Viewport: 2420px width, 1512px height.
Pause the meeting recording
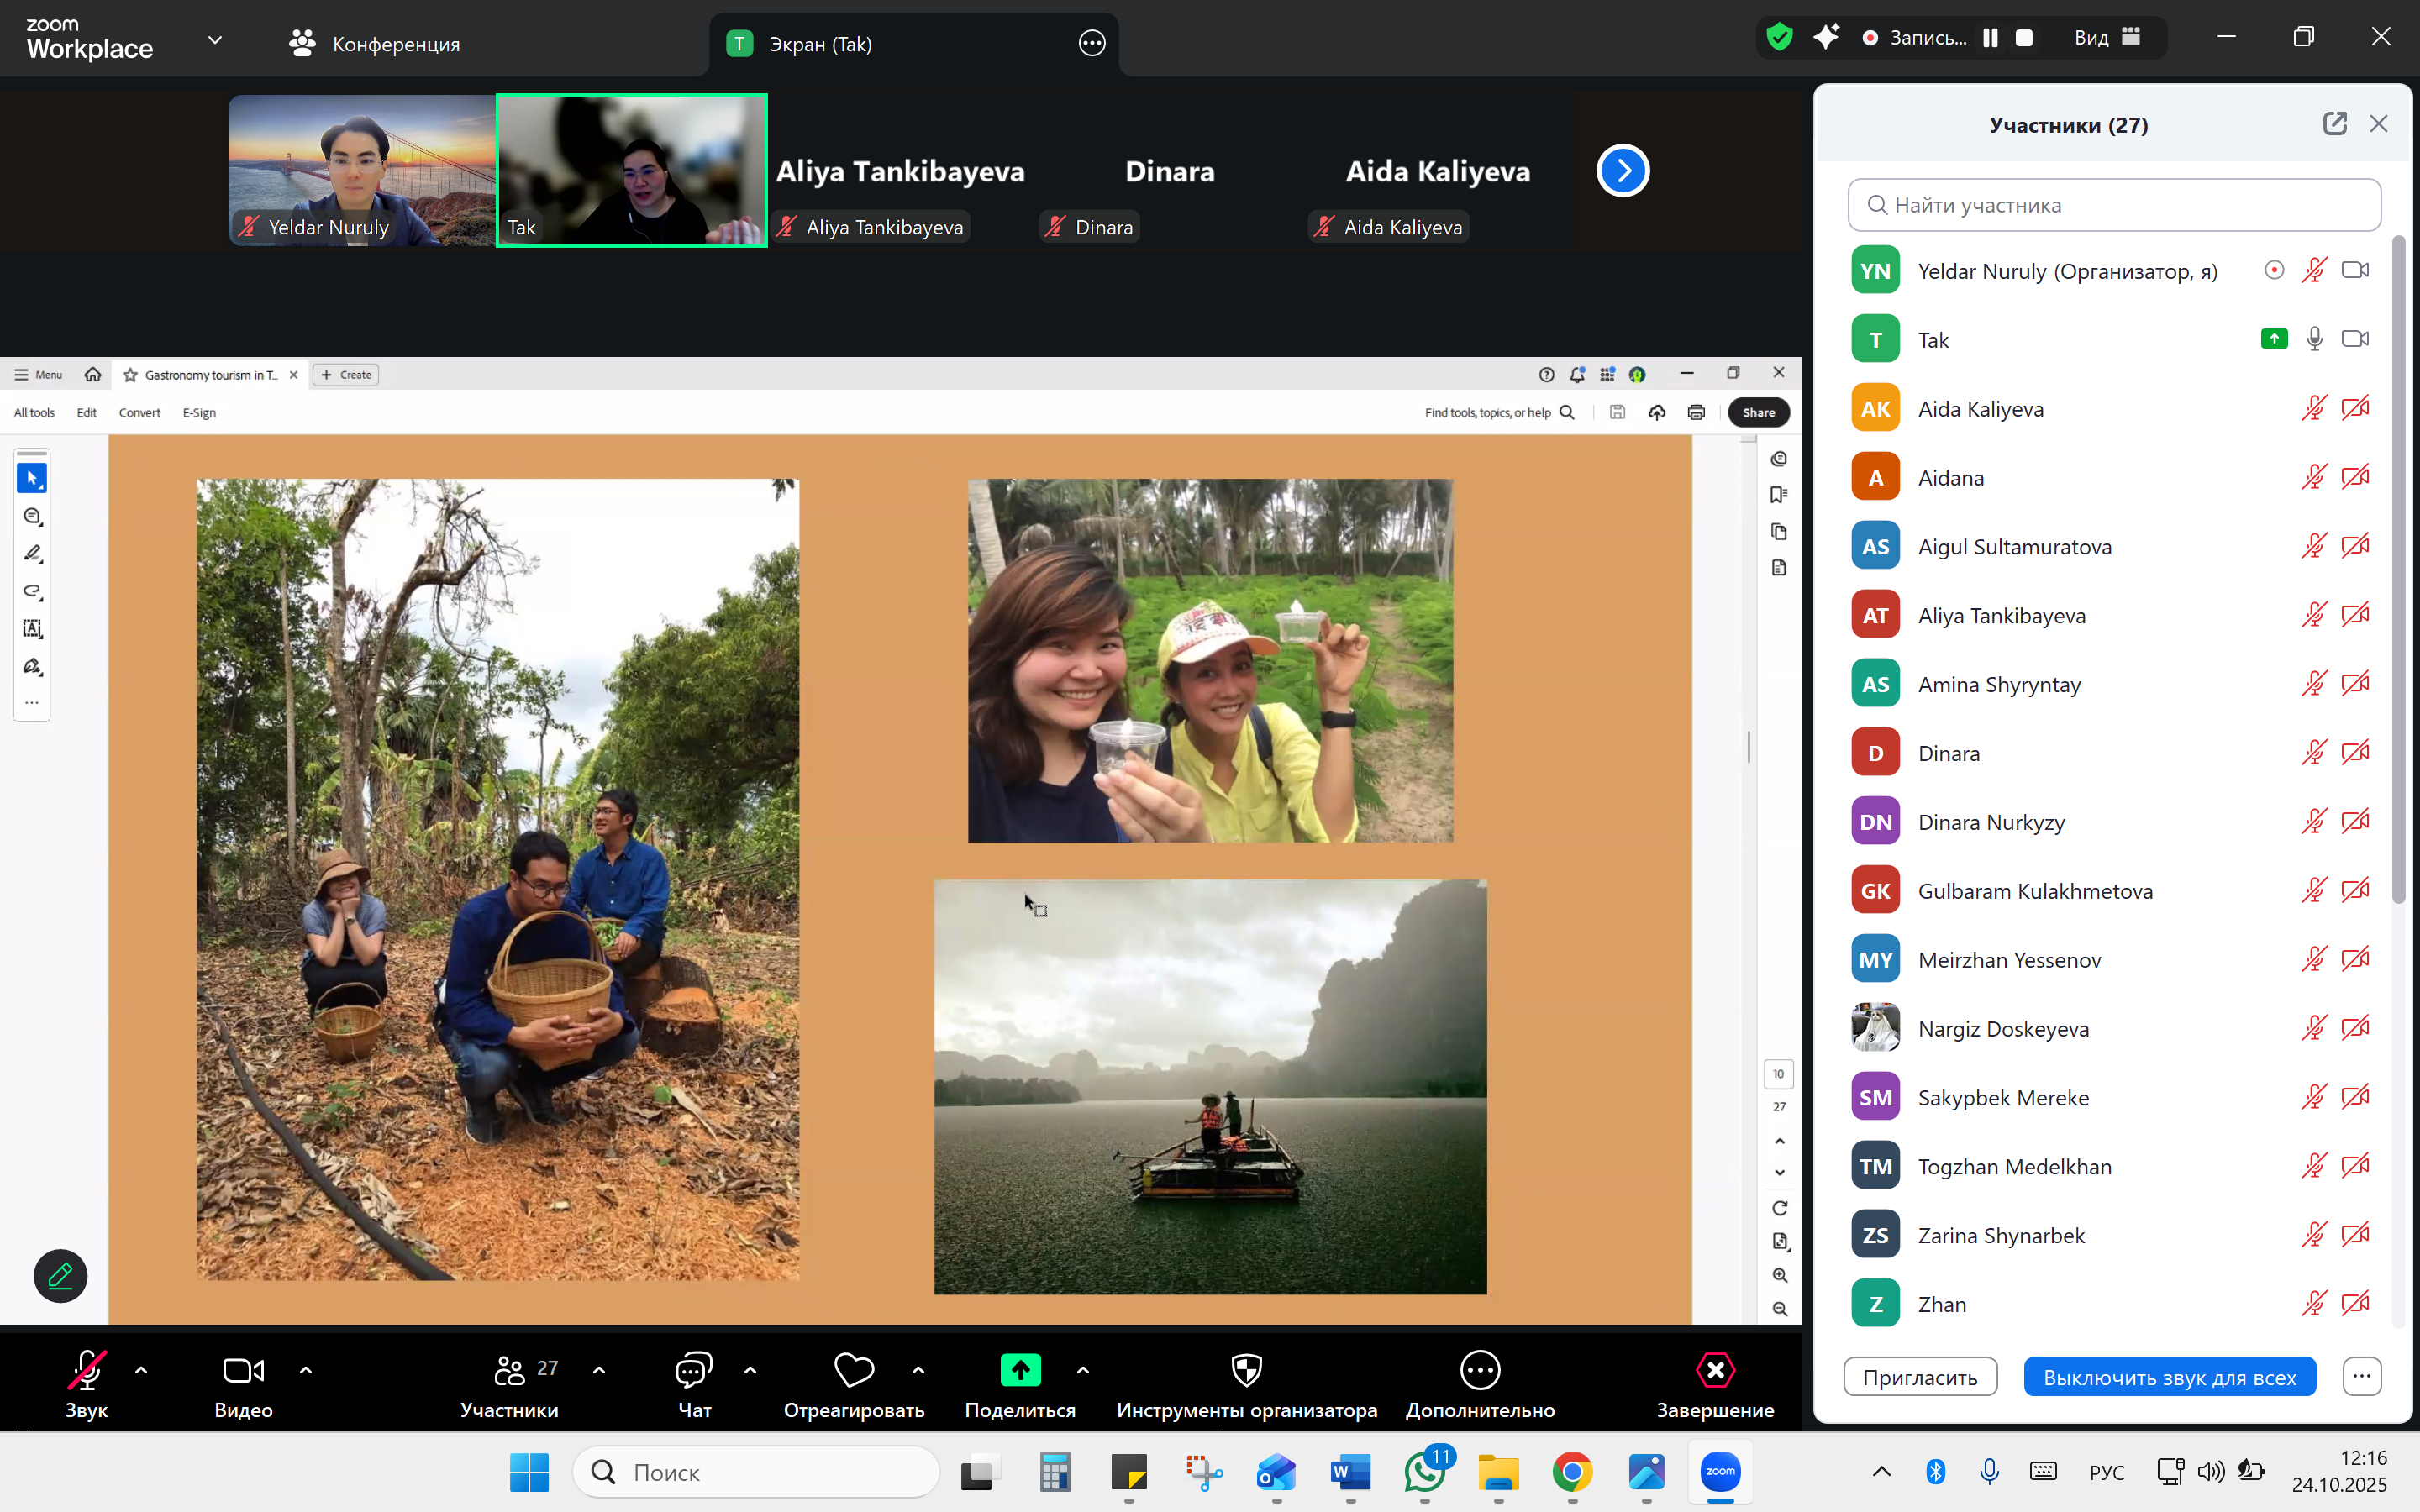[x=1990, y=38]
